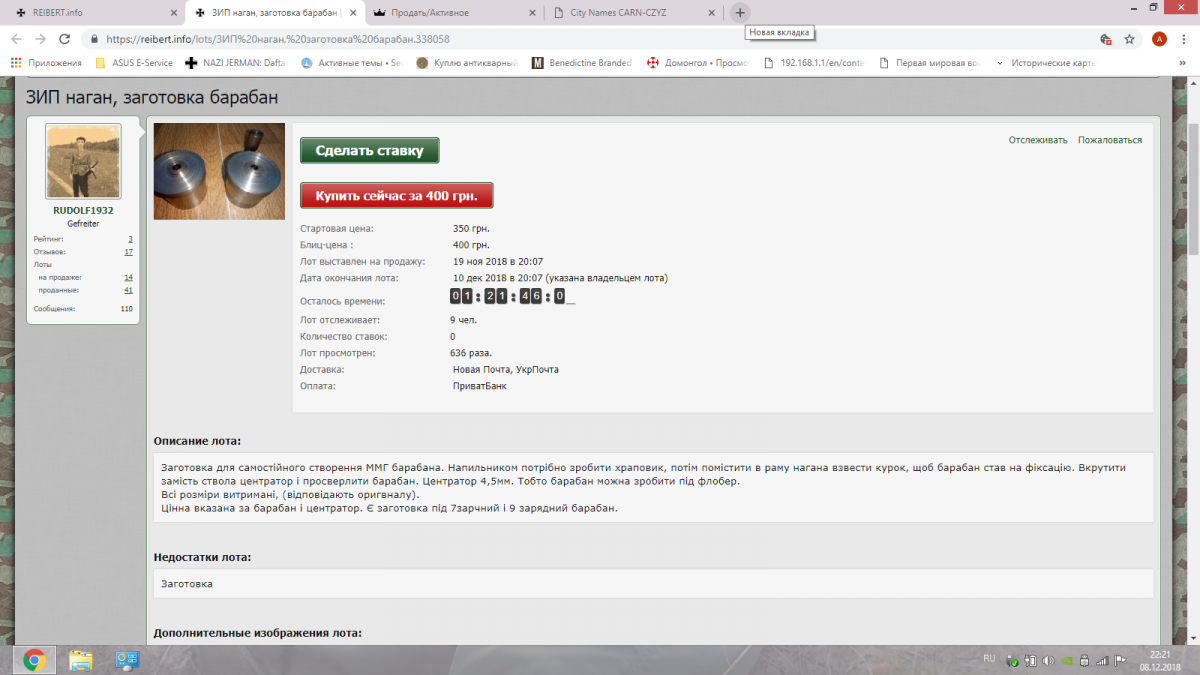This screenshot has width=1200, height=675.
Task: Click the volume speaker icon in the system tray
Action: click(x=1049, y=660)
